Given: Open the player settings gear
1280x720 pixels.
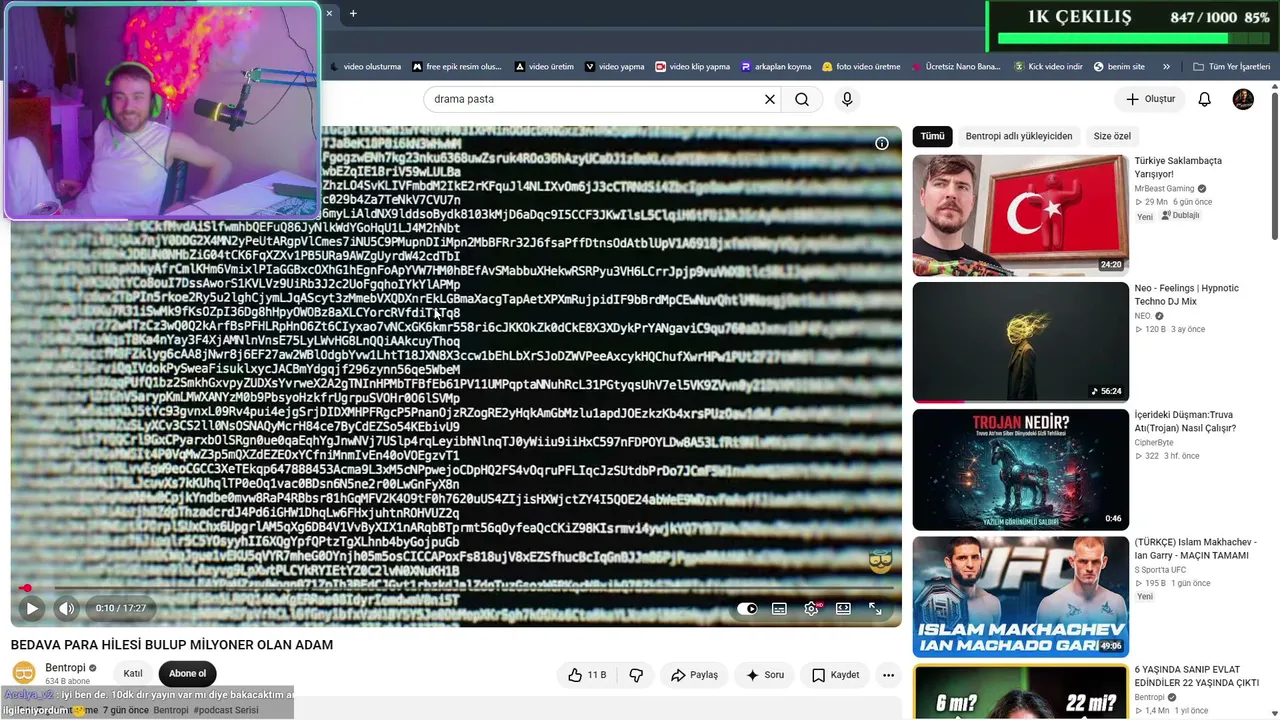Looking at the screenshot, I should [811, 608].
